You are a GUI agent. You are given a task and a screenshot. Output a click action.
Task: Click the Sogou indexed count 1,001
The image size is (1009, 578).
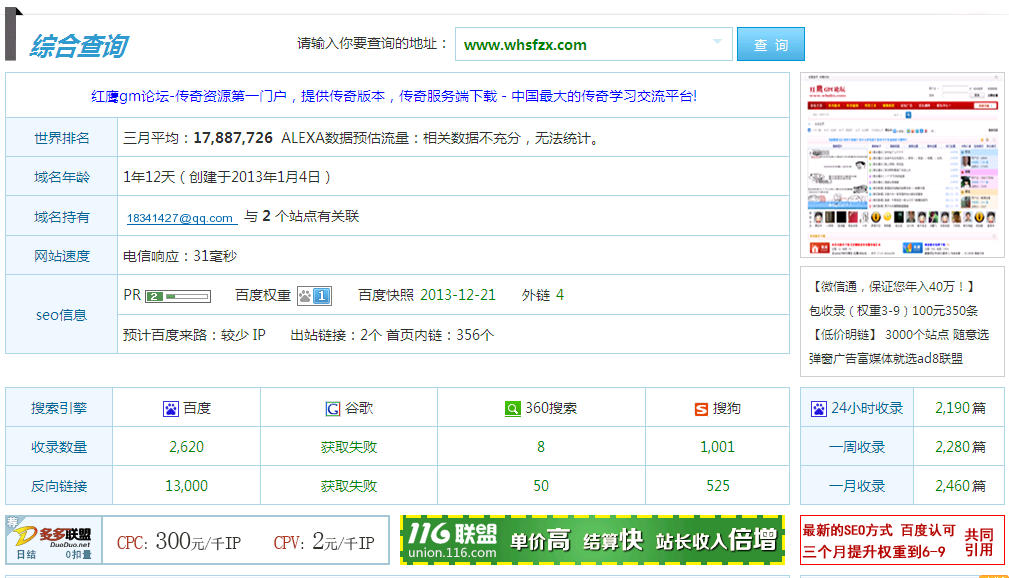pyautogui.click(x=717, y=447)
